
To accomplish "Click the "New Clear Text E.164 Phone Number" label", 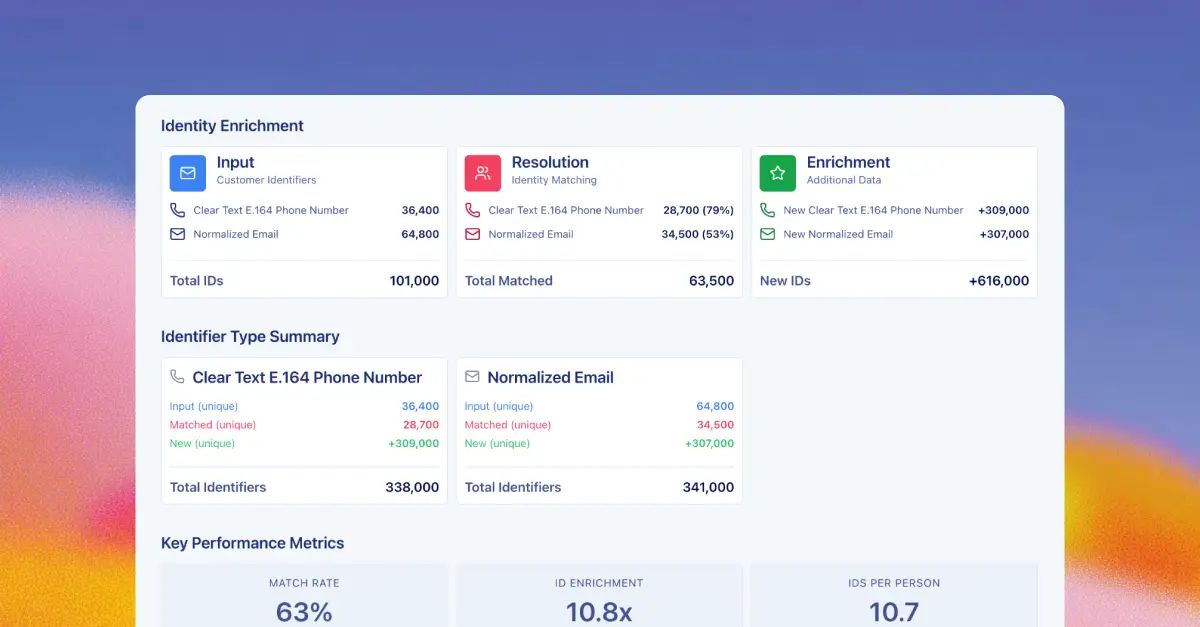I will click(873, 210).
